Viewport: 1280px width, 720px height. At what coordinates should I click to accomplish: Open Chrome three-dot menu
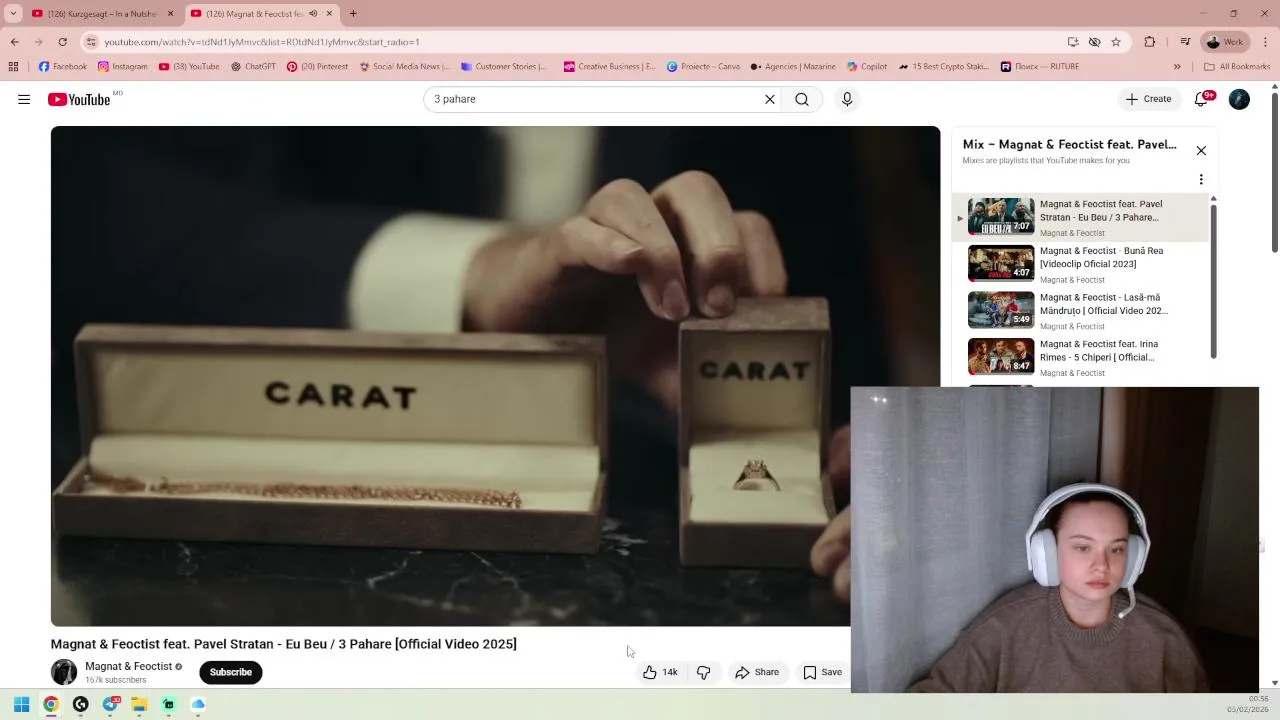pos(1265,42)
